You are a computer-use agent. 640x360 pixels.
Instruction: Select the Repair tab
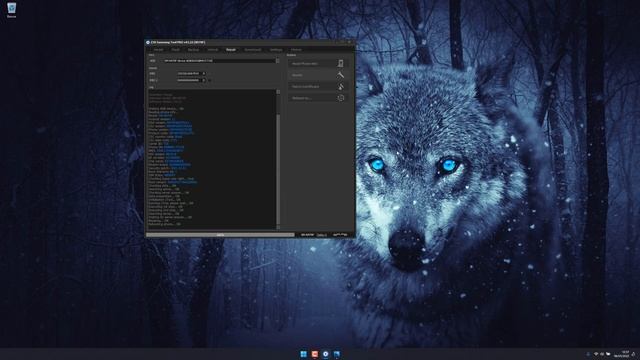click(x=231, y=50)
